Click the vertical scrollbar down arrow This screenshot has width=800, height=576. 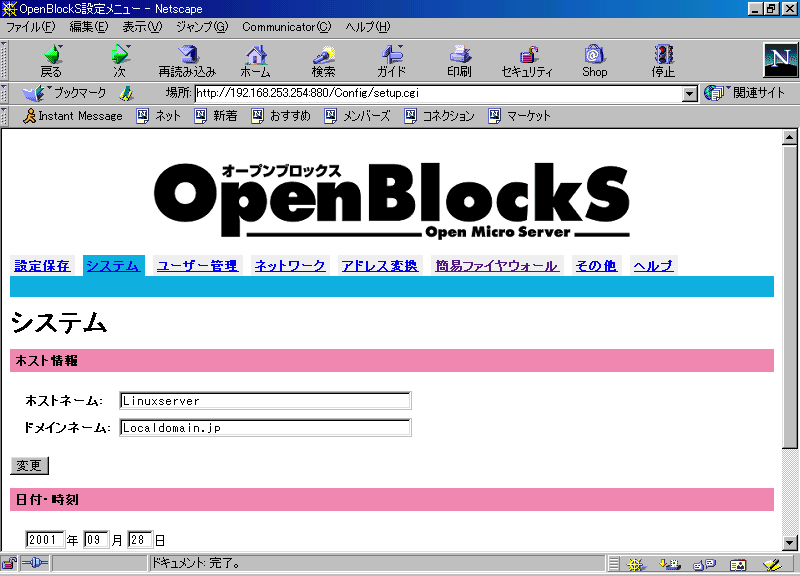790,543
